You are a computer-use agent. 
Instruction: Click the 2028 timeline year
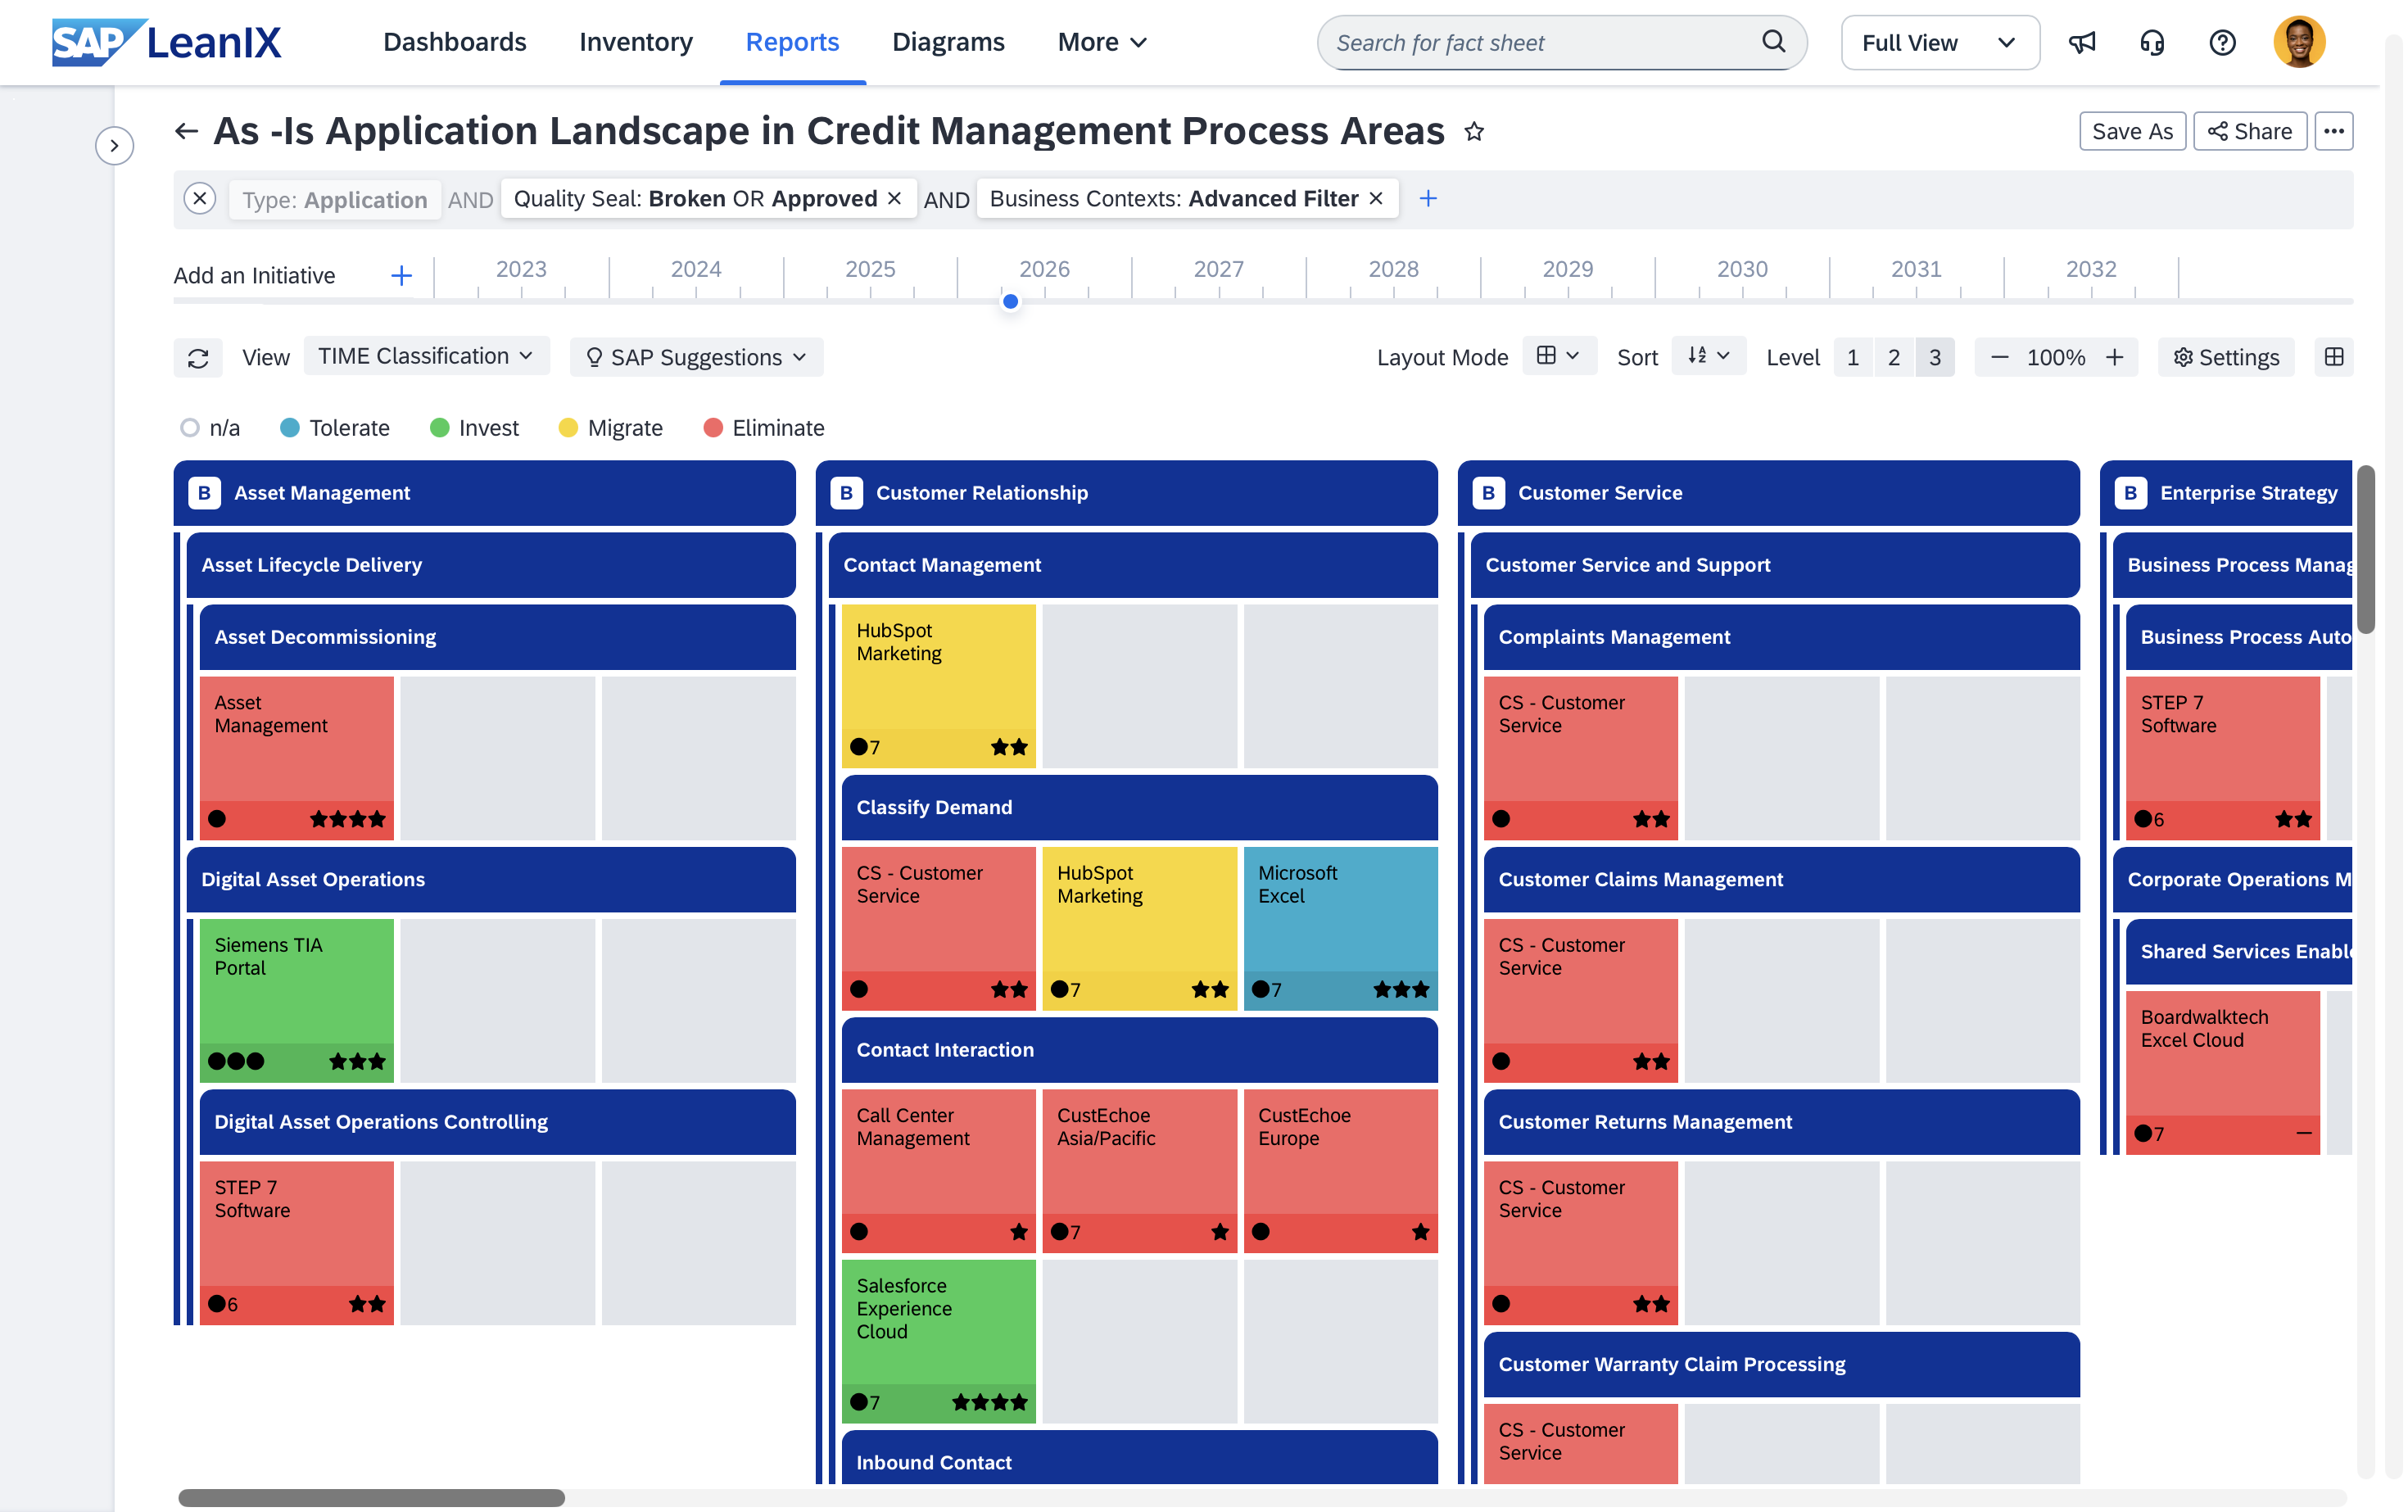point(1393,269)
